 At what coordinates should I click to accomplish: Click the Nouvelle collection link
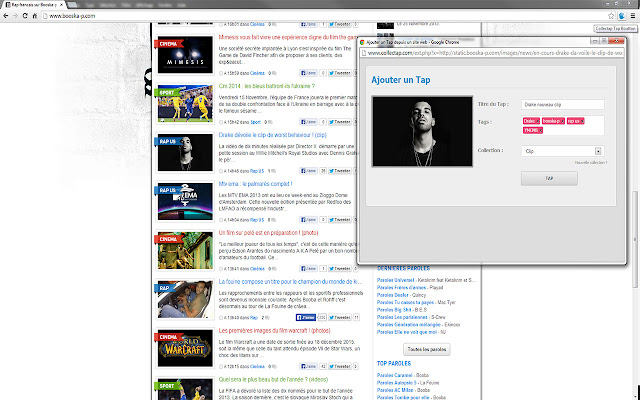pos(591,162)
